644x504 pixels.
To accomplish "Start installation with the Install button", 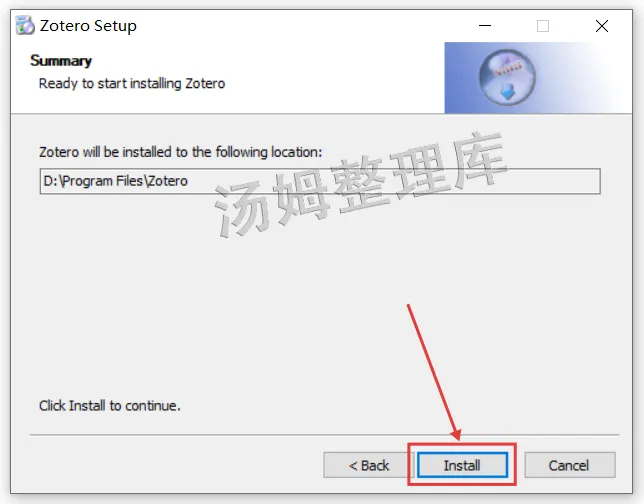I will point(462,465).
